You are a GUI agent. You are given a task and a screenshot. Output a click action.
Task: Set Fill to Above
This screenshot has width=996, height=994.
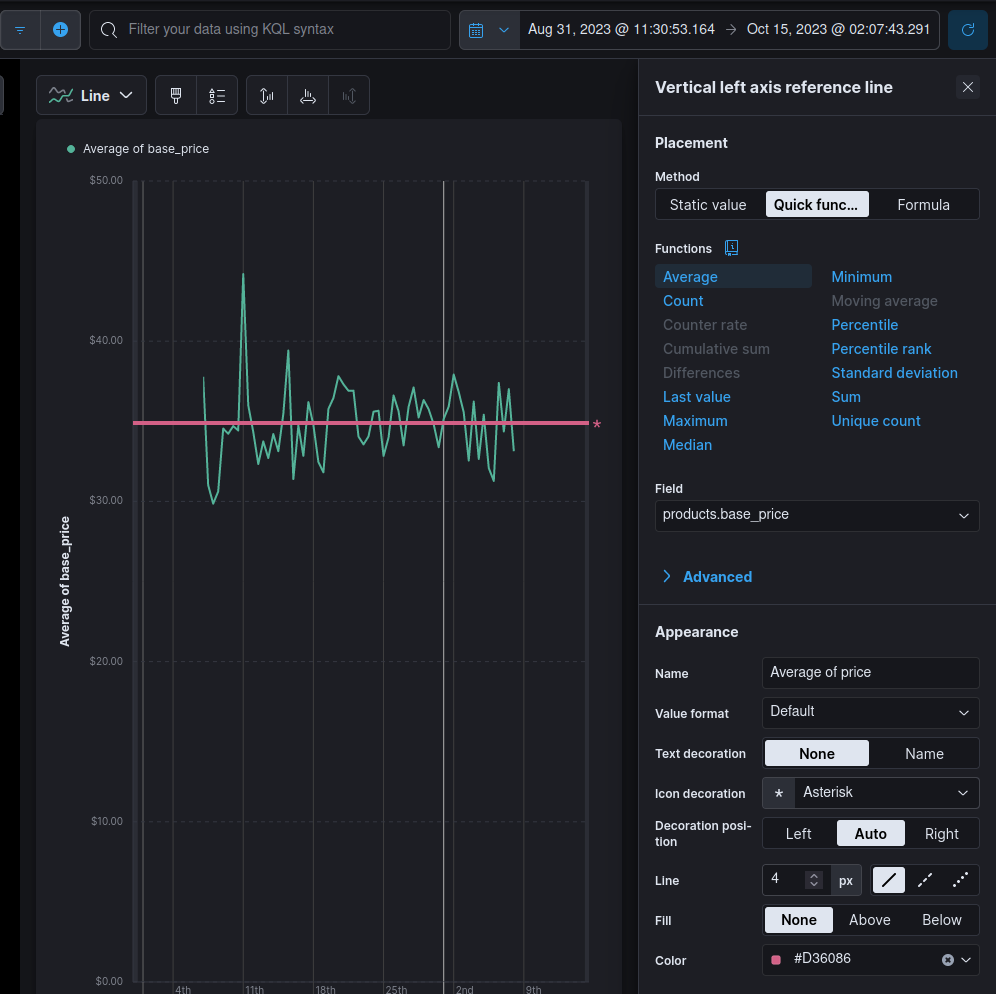pos(869,920)
